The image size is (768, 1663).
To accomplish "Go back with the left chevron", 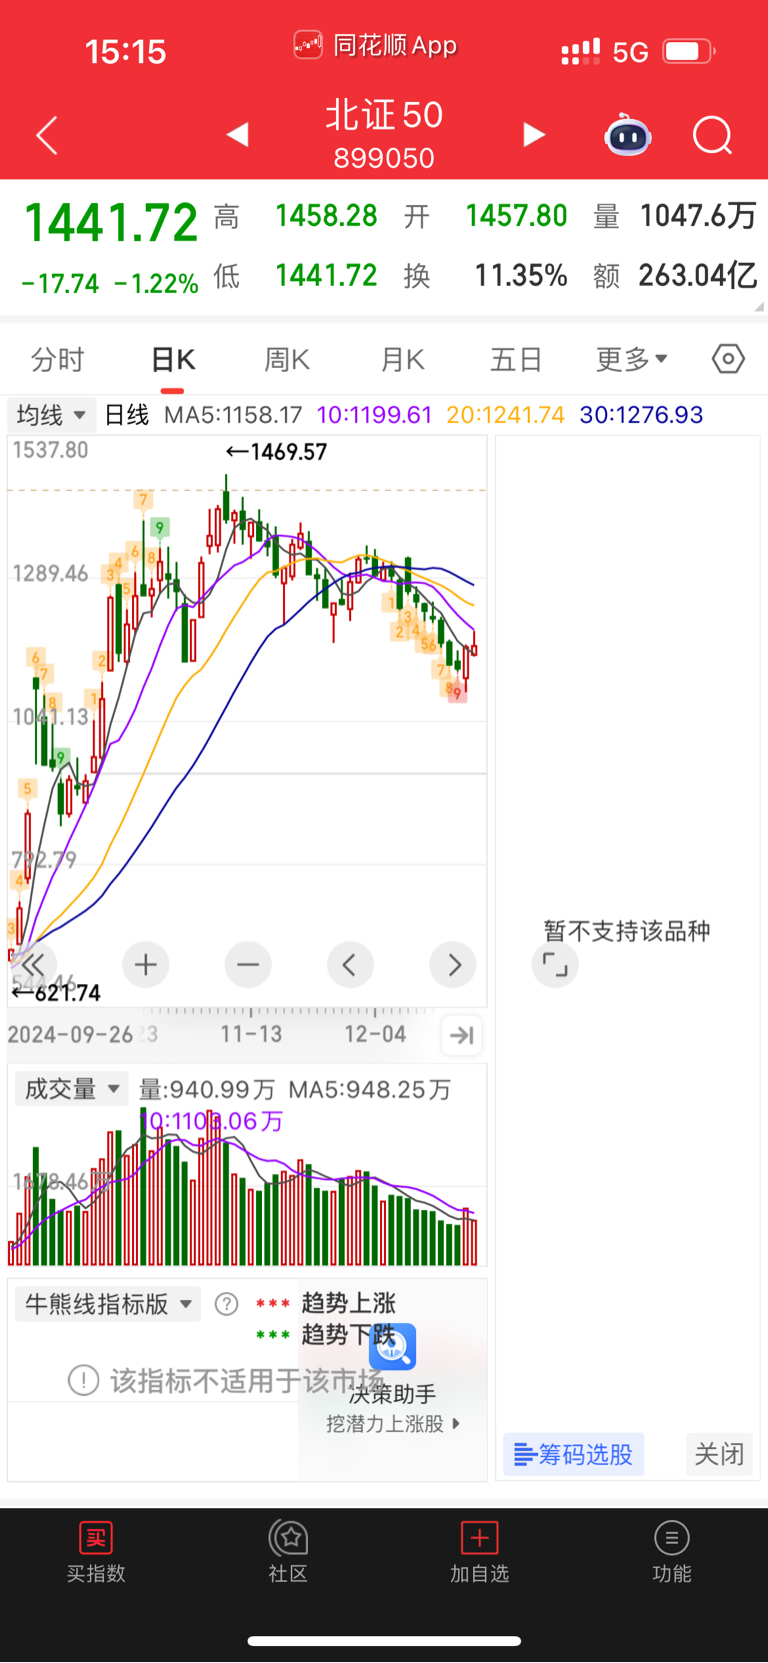I will [x=47, y=136].
